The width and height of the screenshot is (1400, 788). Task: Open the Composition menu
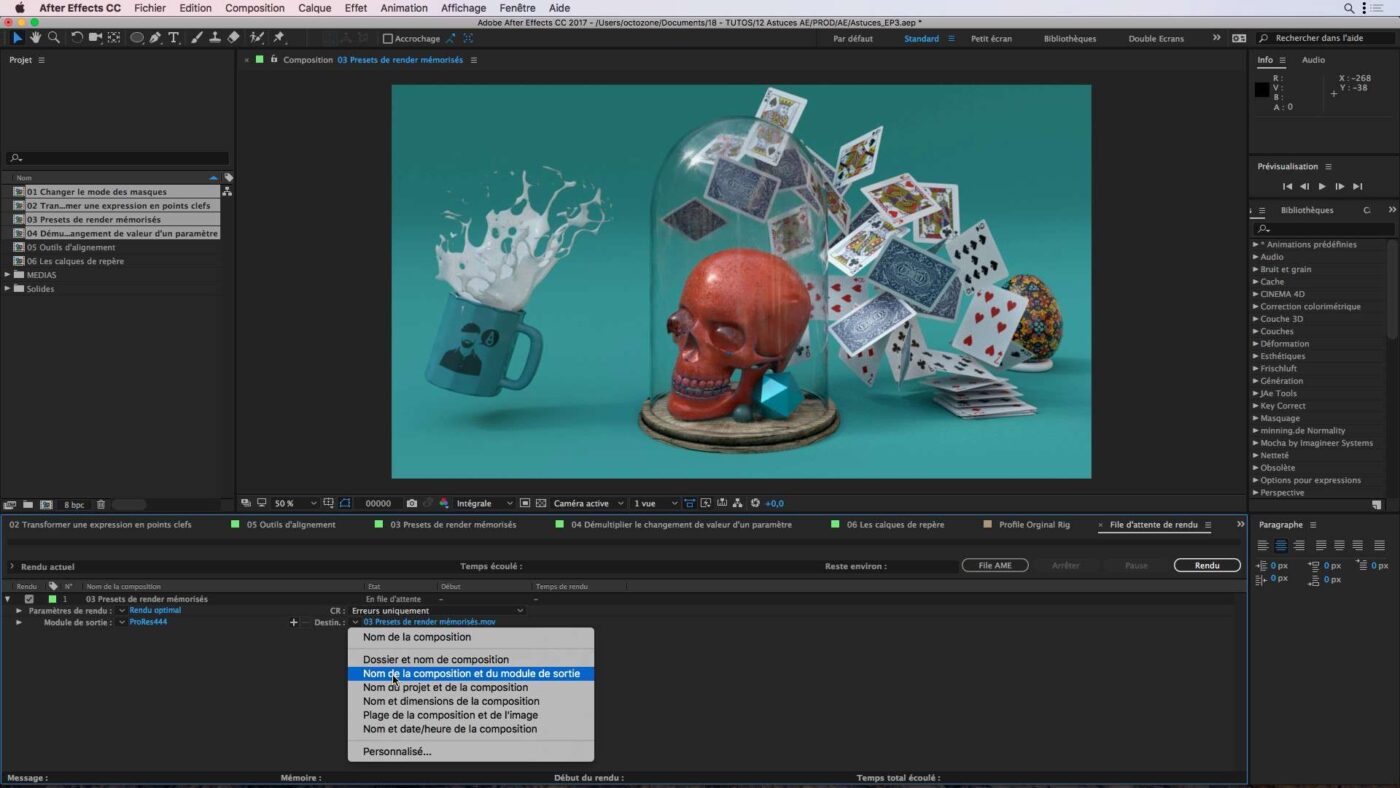coord(254,8)
